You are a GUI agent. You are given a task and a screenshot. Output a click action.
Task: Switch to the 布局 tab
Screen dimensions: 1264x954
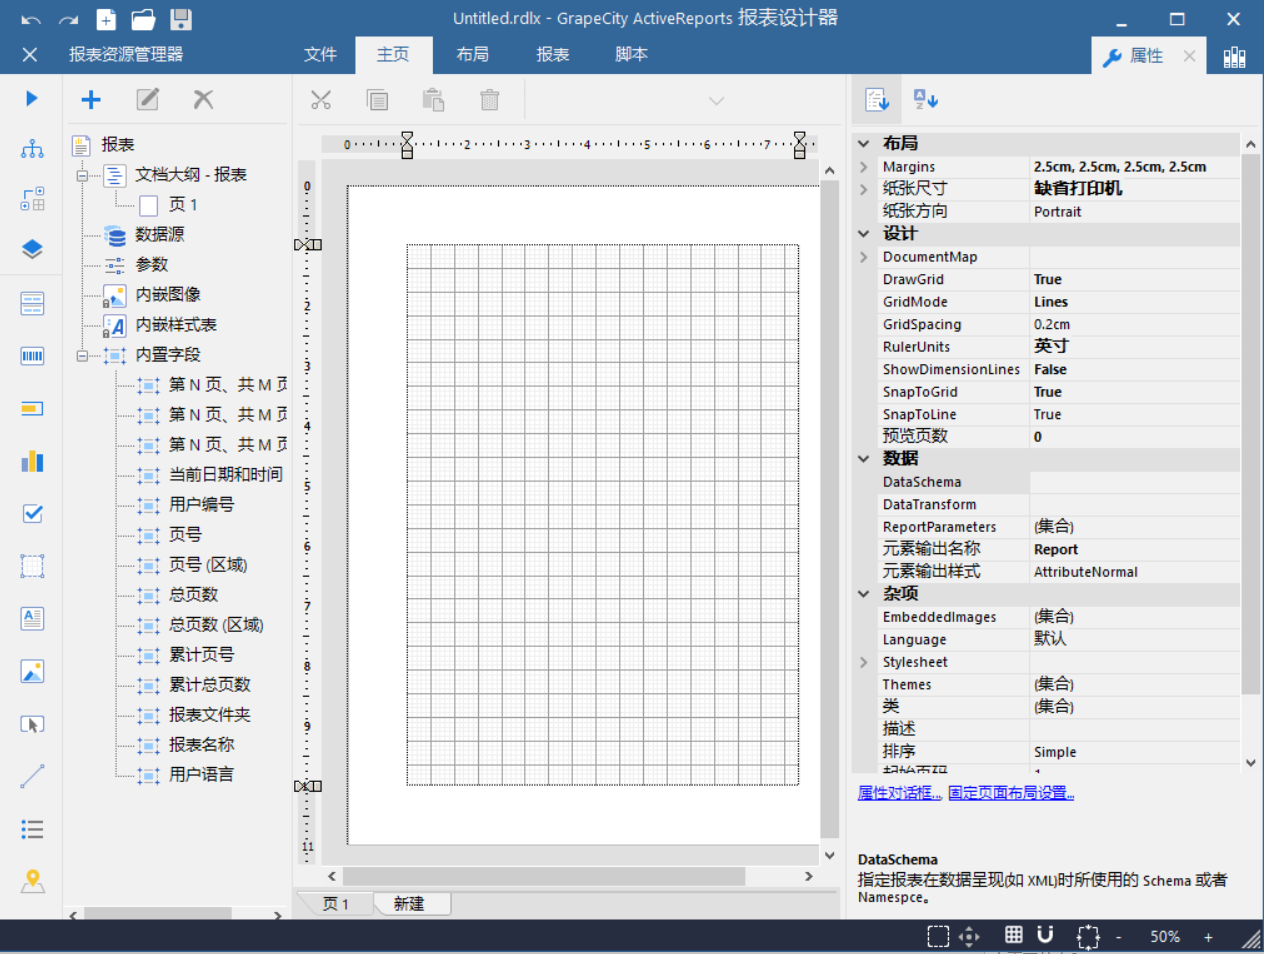coord(472,54)
